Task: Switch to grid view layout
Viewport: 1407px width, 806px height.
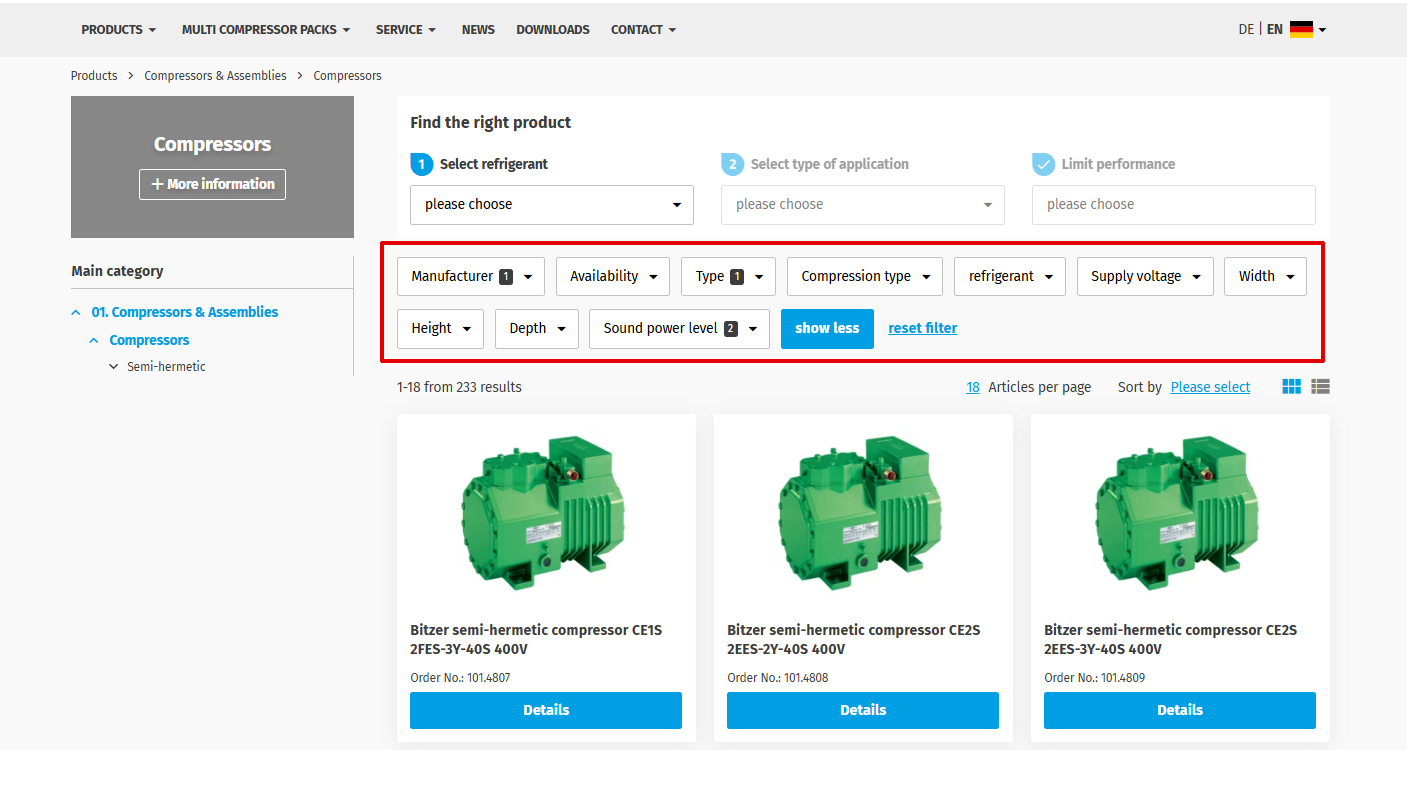Action: coord(1291,387)
